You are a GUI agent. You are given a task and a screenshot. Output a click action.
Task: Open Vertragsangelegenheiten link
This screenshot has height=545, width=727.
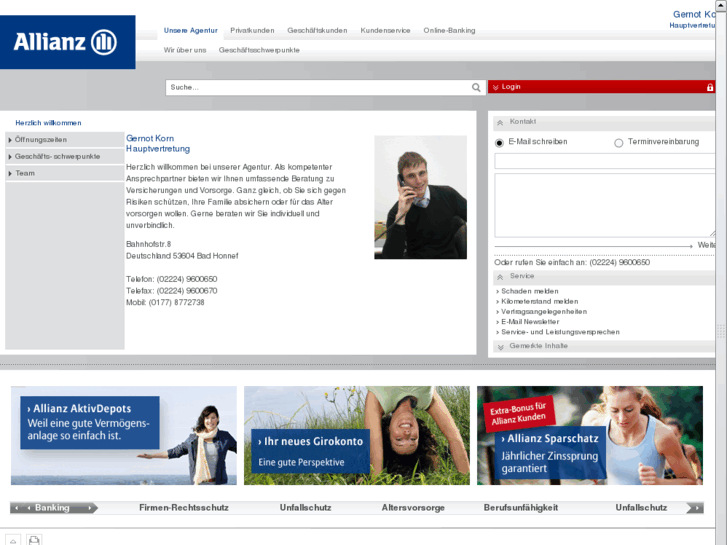544,312
